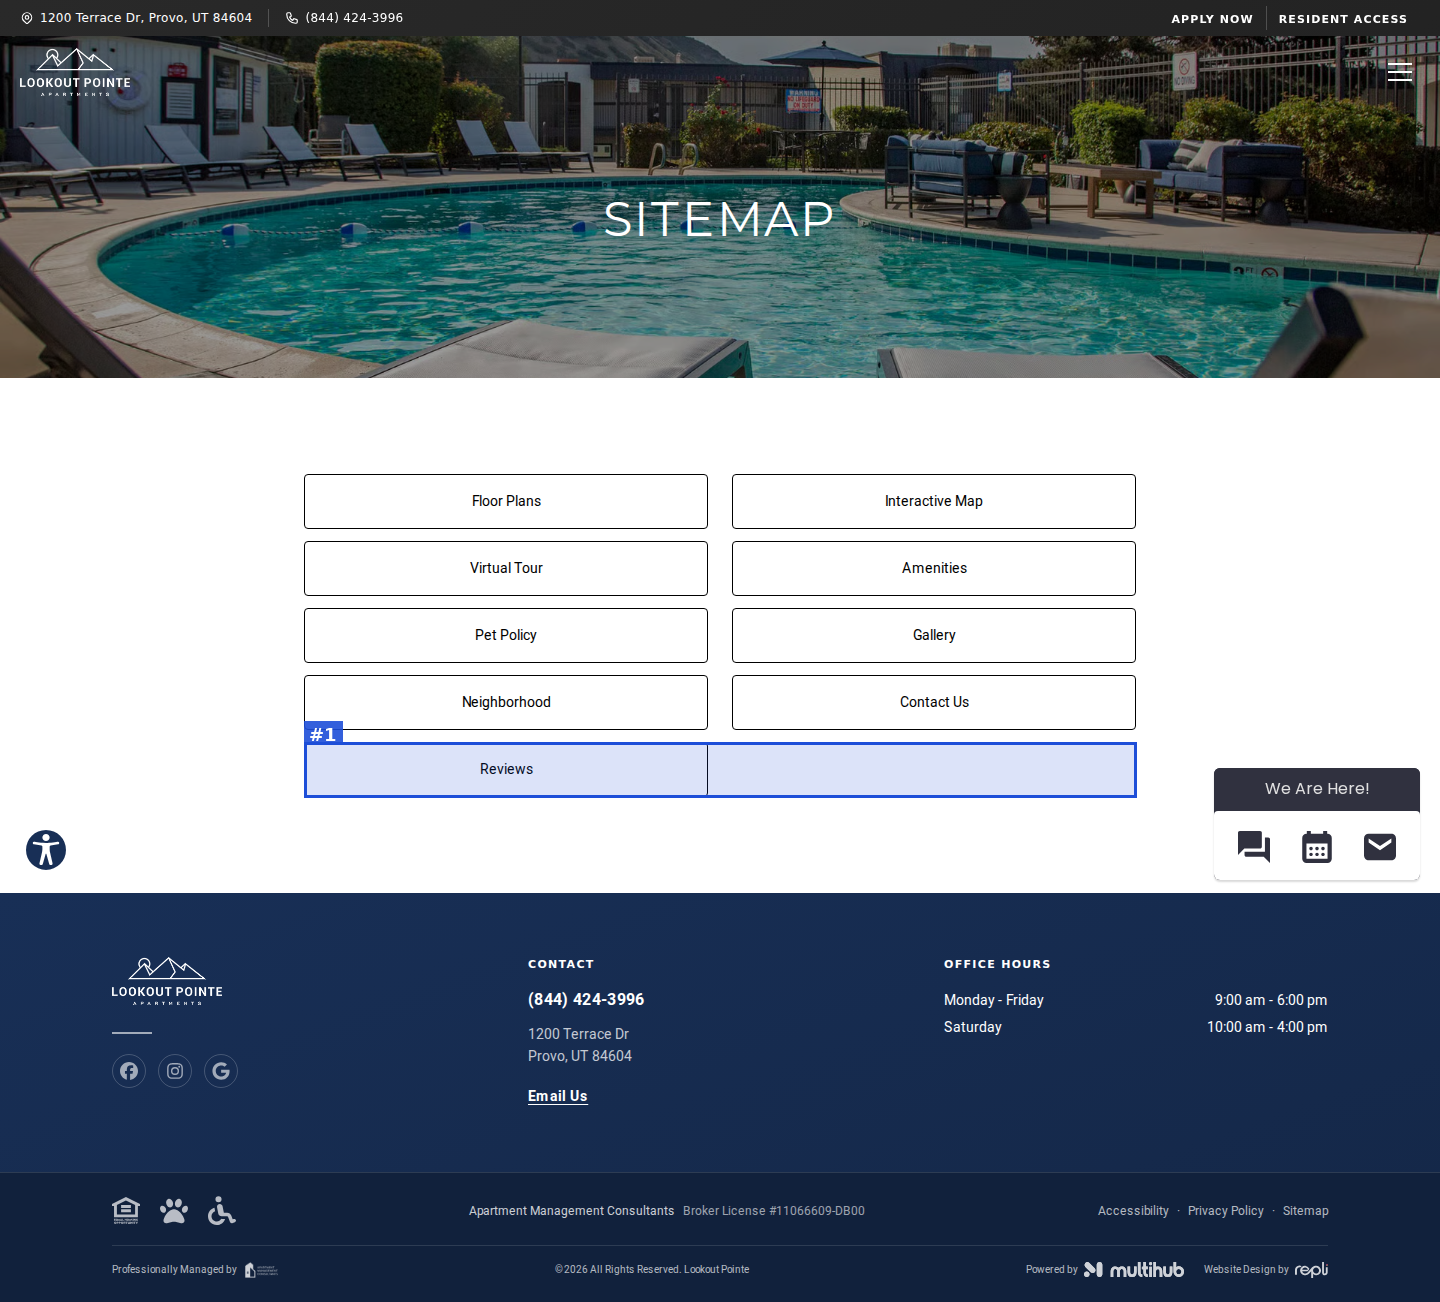
Task: Click the Lookout Pointe footer logo
Action: tap(167, 981)
